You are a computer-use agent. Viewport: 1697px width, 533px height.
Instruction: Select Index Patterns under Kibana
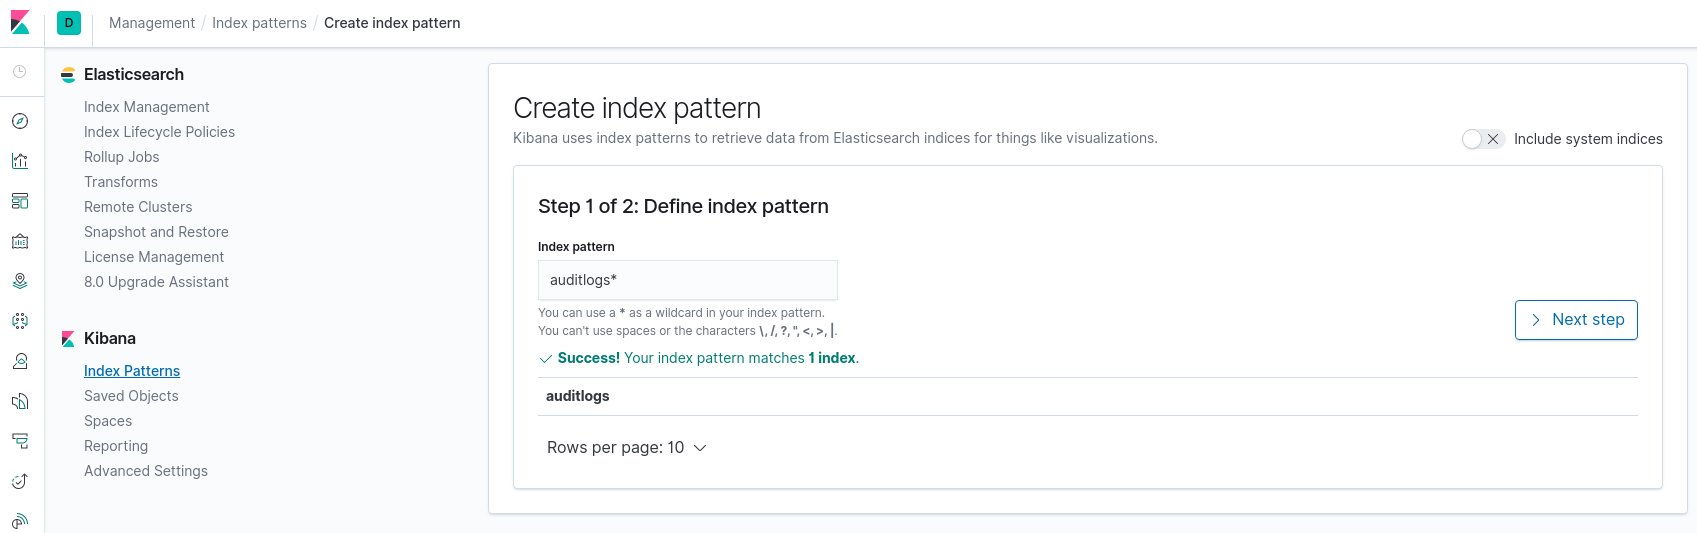tap(132, 371)
